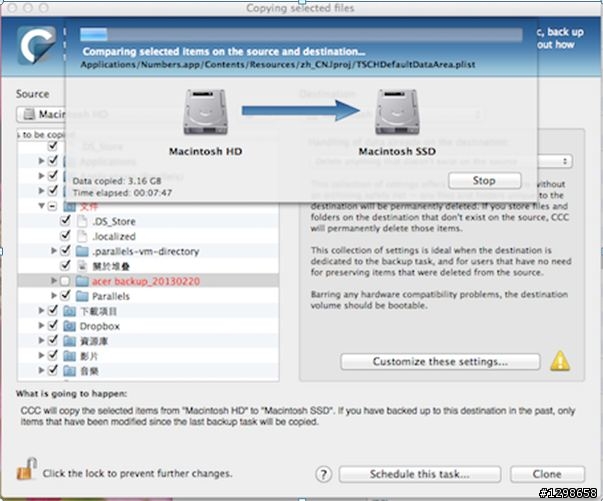Click 'Click the lock to prevent further changes' text
The height and width of the screenshot is (501, 603).
coord(137,473)
